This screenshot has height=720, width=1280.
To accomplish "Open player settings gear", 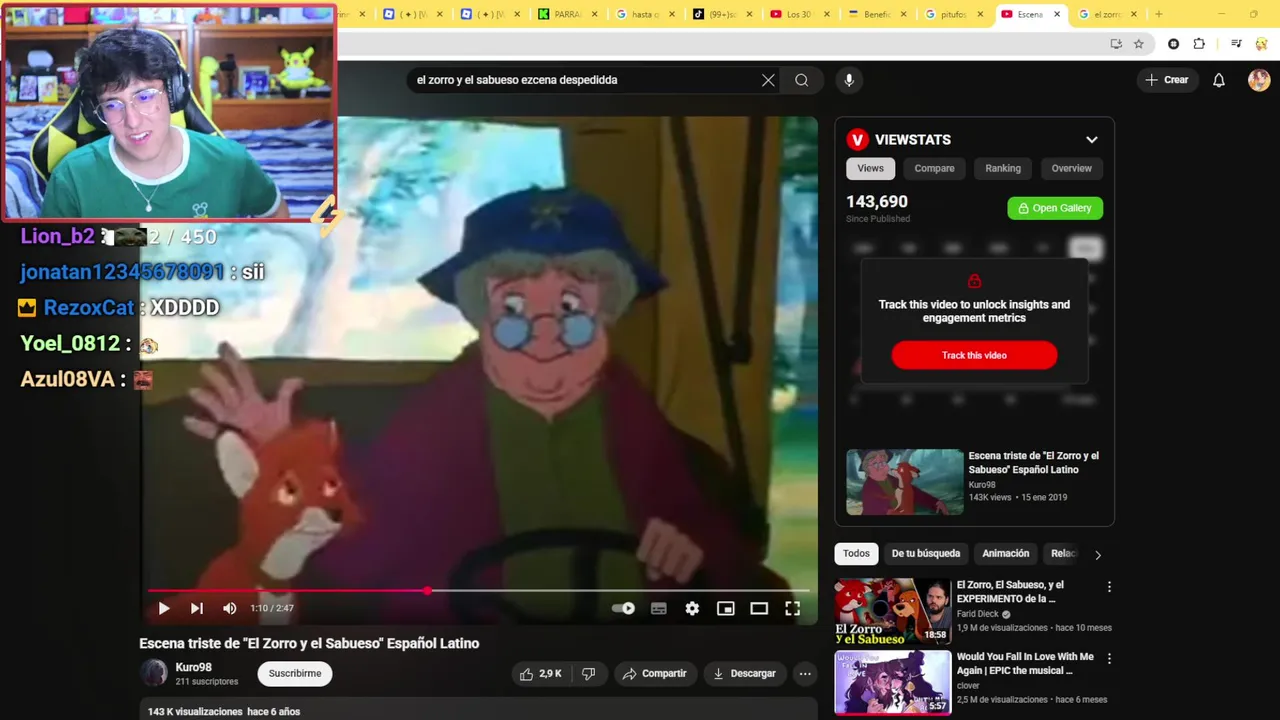I will pyautogui.click(x=692, y=608).
